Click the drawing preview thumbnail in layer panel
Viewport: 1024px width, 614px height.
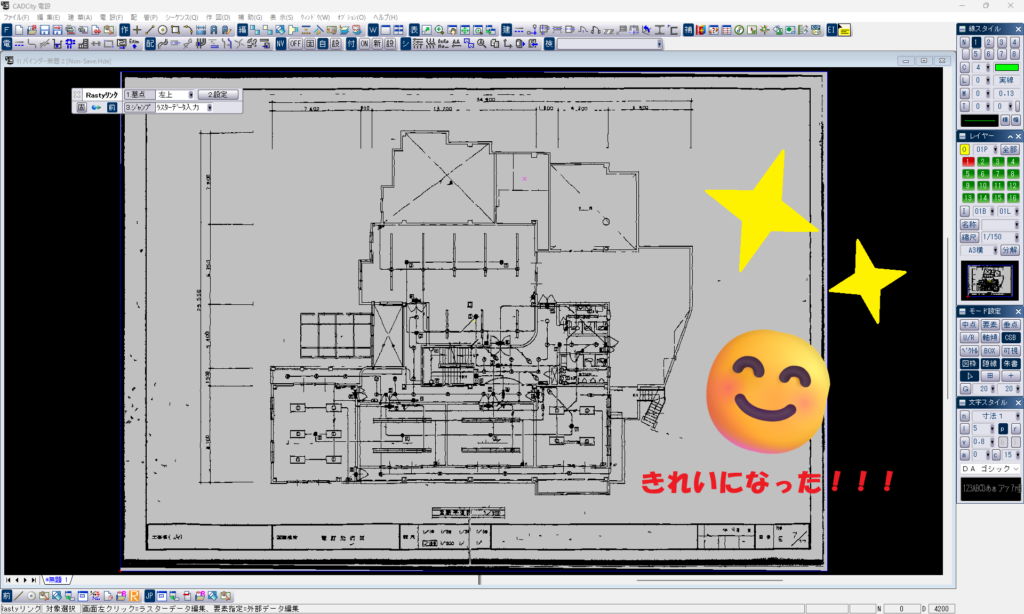pyautogui.click(x=989, y=280)
